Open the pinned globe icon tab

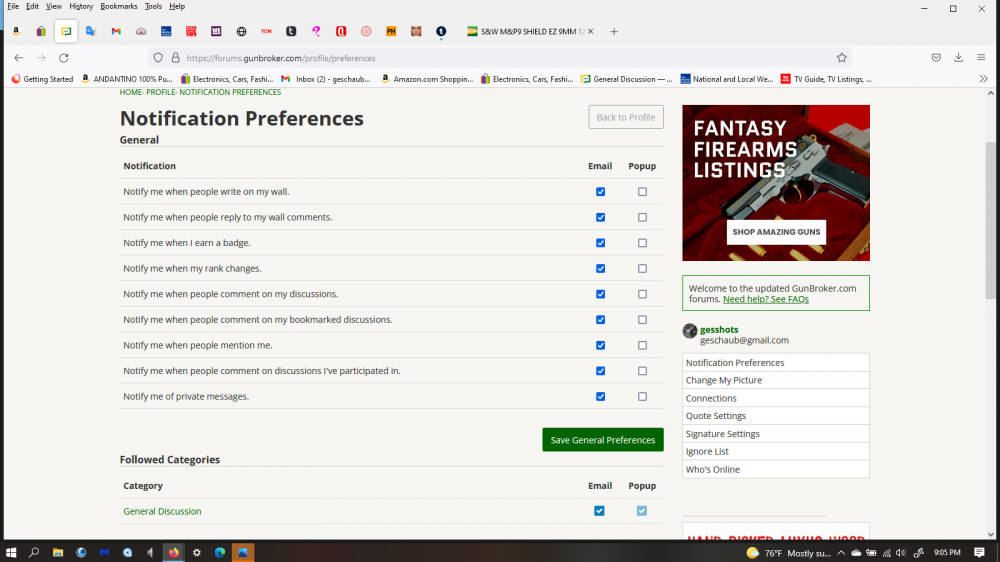point(241,31)
